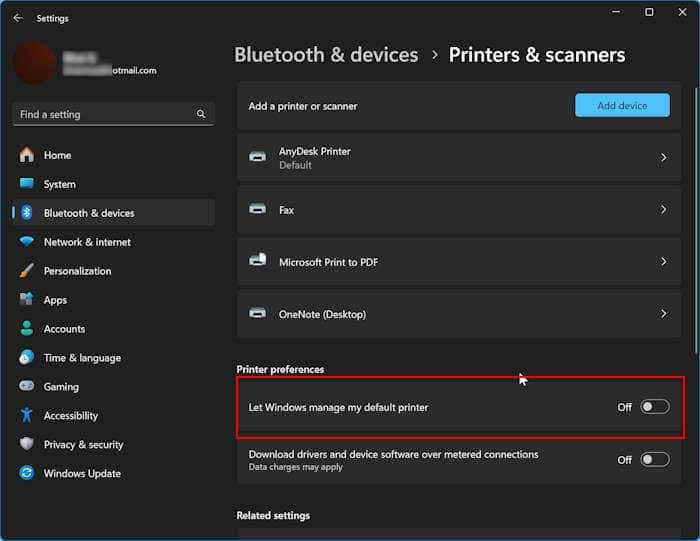The height and width of the screenshot is (541, 700).
Task: Click the OneNote (Desktop) printer icon
Action: pos(258,313)
